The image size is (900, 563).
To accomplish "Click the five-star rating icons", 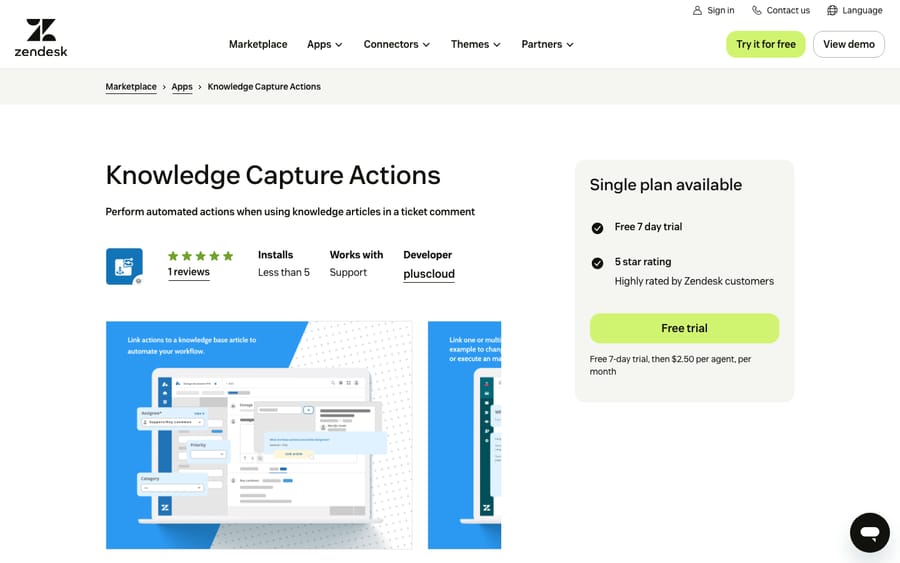I will [200, 256].
